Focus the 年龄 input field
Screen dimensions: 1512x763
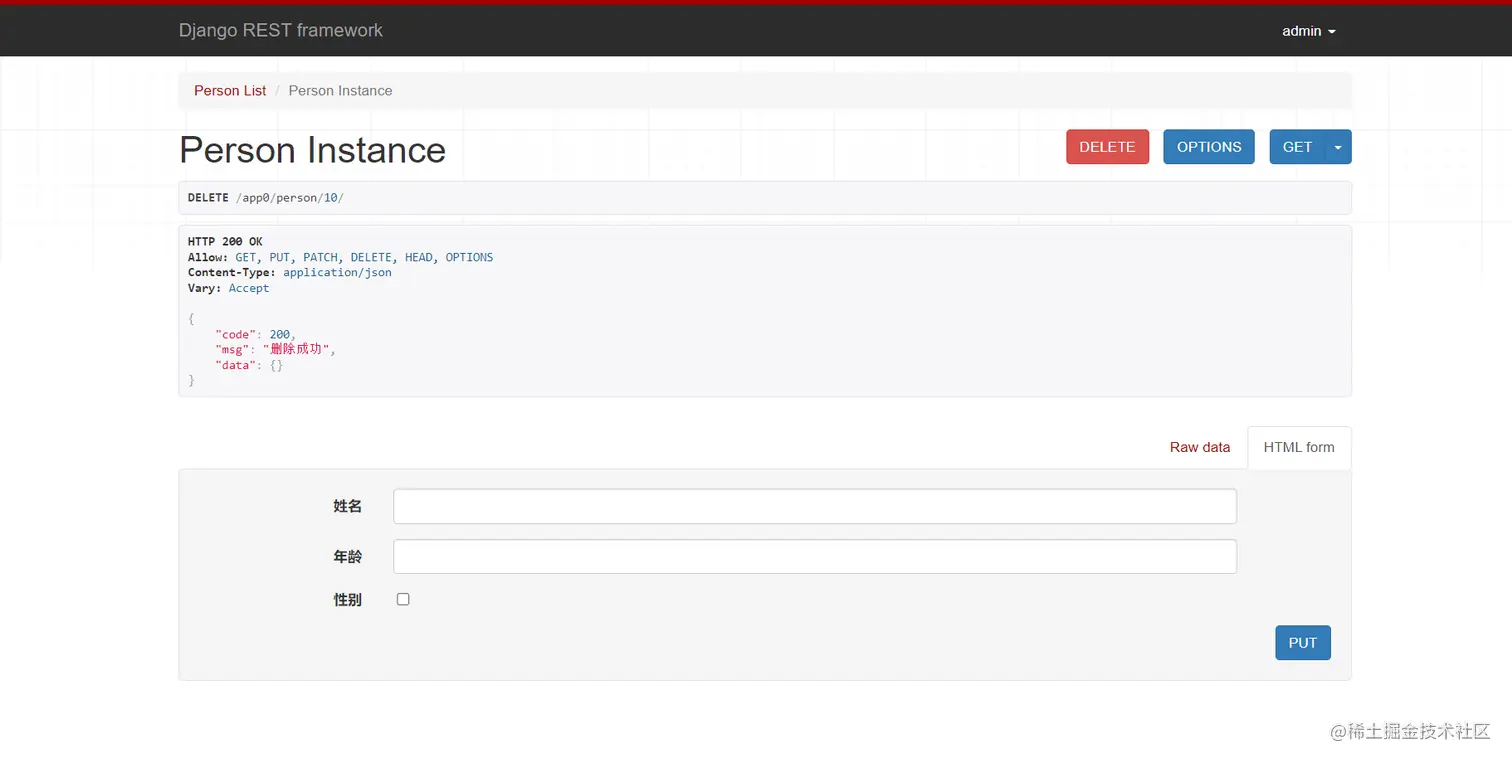tap(815, 557)
